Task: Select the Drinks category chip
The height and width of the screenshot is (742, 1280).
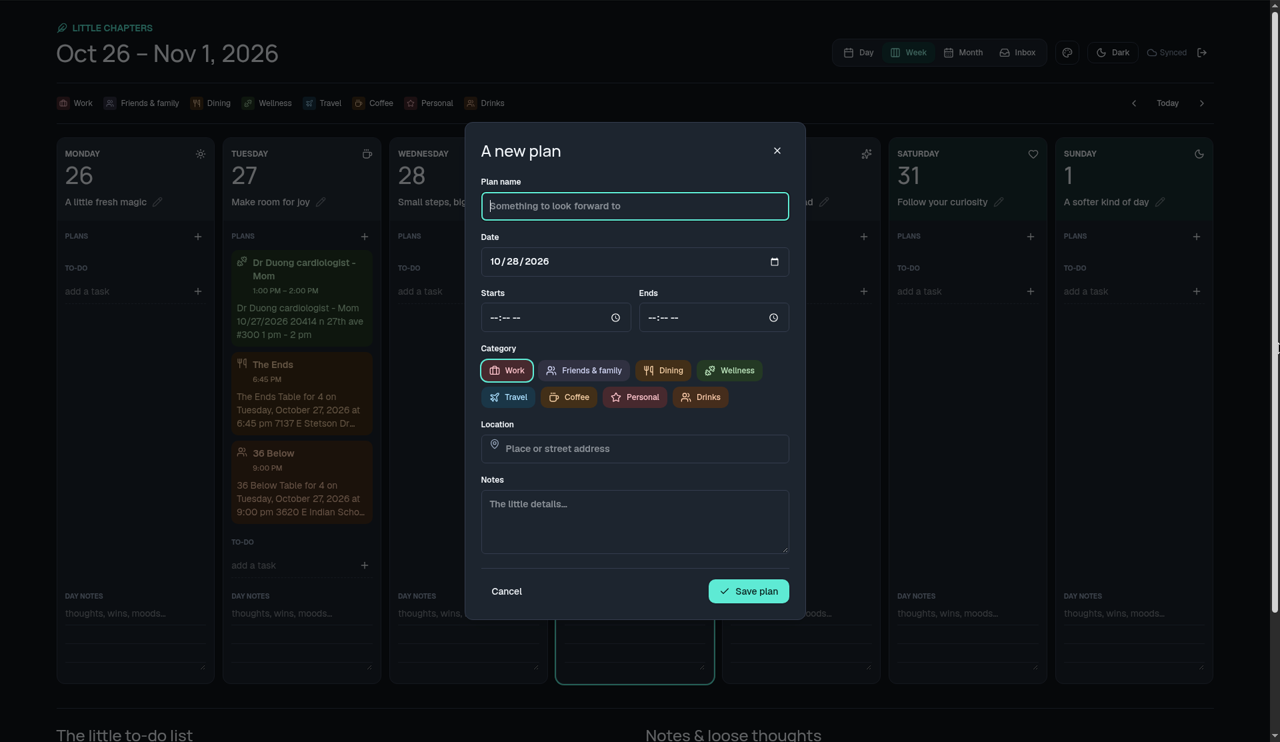Action: (700, 397)
